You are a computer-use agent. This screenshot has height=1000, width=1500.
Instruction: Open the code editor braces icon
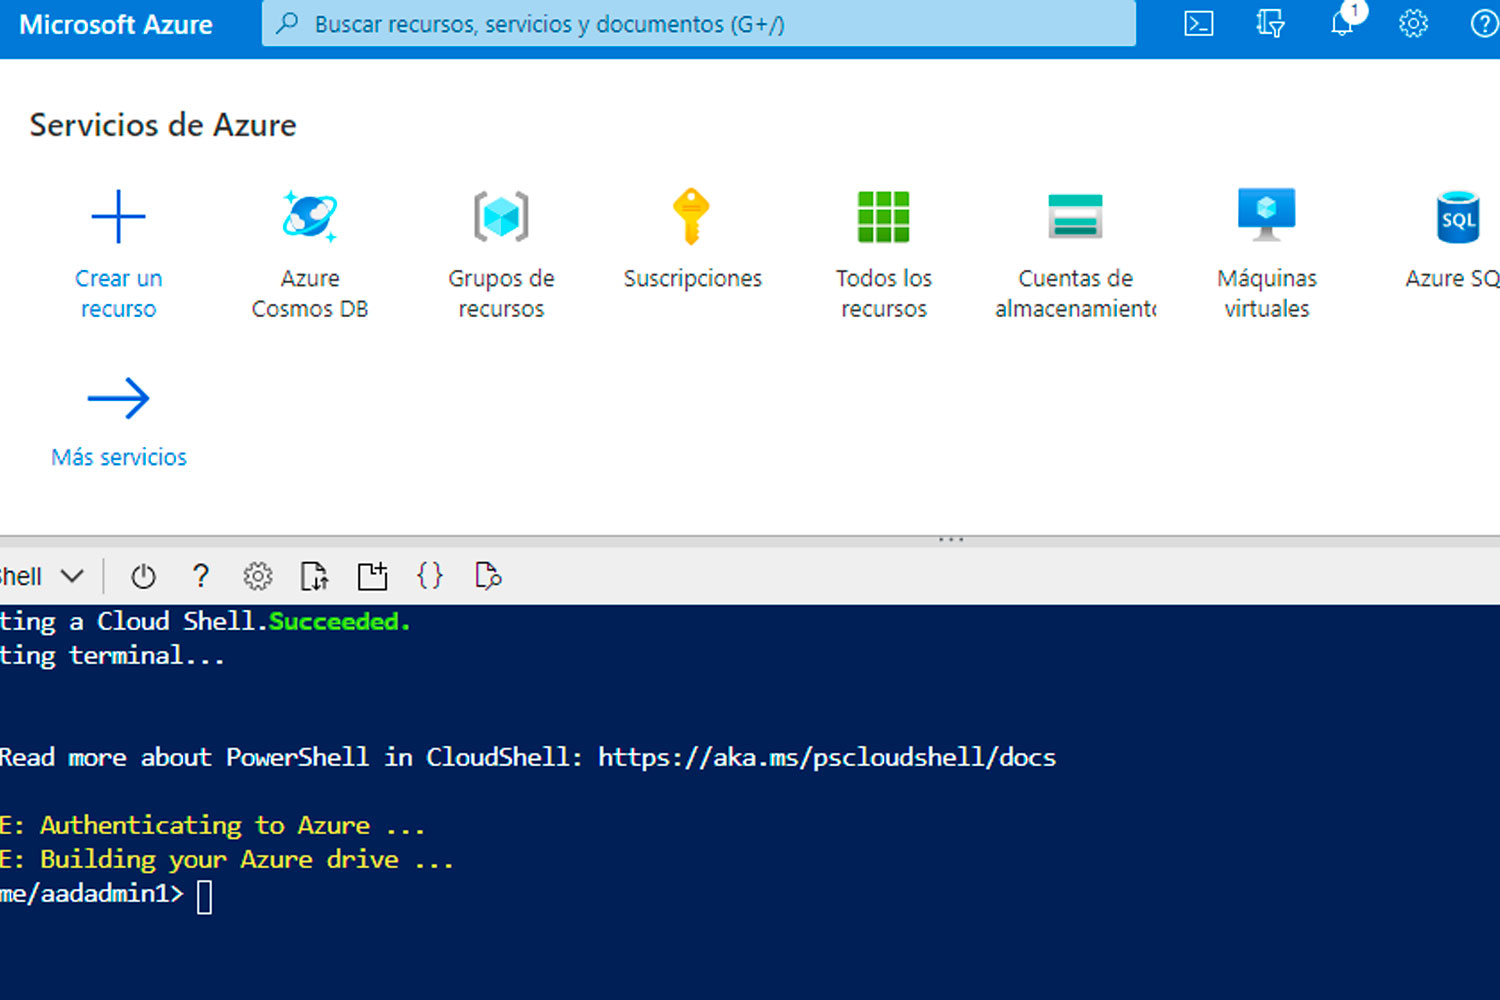point(430,576)
